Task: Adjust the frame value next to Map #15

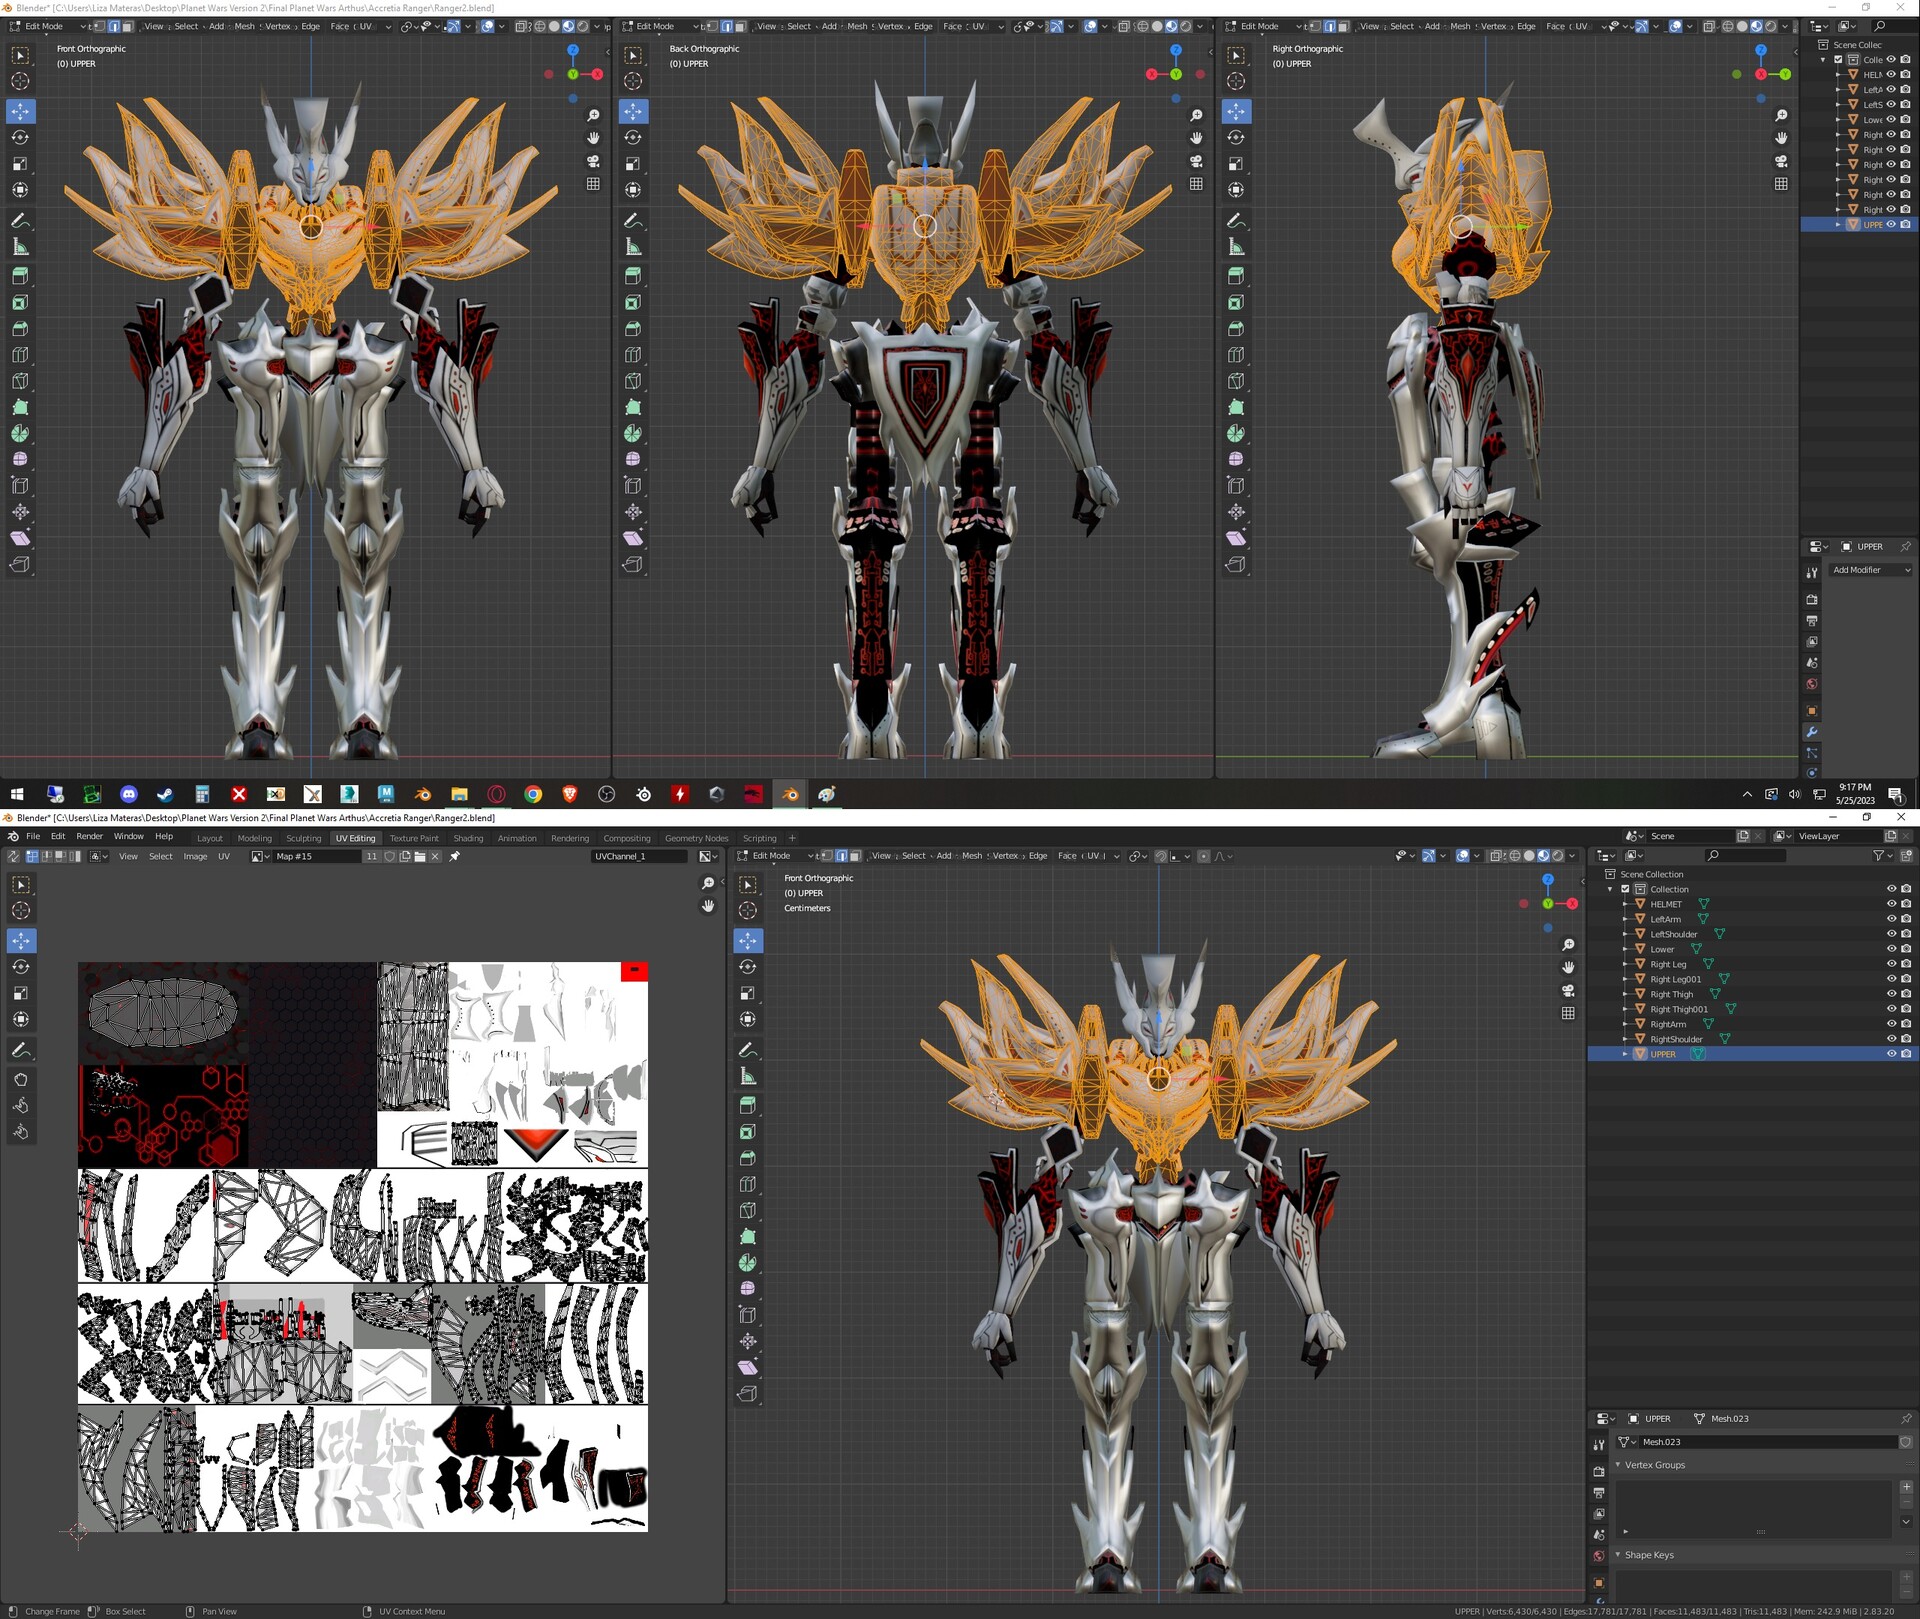Action: 371,856
